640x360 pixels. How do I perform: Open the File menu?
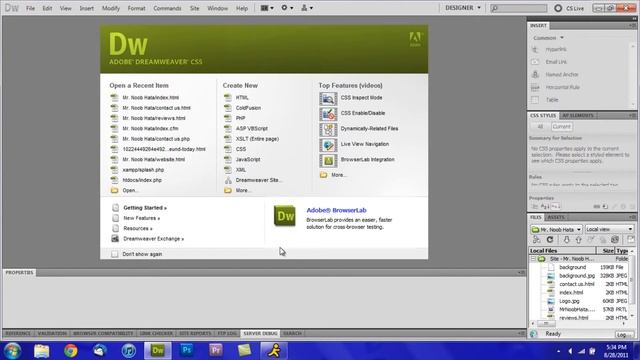tap(31, 8)
